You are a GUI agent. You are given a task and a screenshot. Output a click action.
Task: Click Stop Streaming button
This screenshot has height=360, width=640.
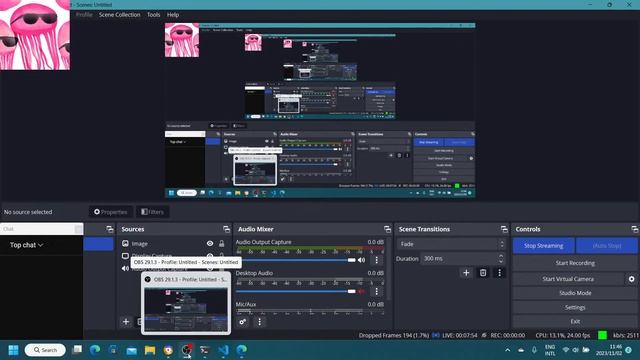tap(543, 246)
